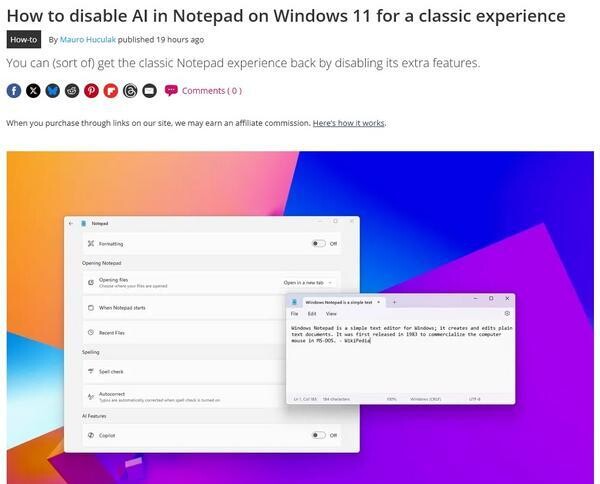
Task: Share the article on X
Action: pos(33,91)
